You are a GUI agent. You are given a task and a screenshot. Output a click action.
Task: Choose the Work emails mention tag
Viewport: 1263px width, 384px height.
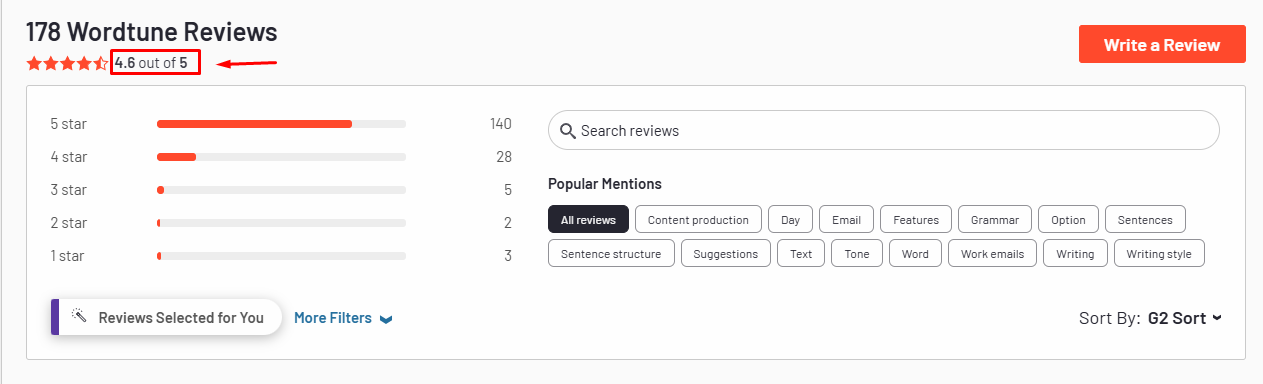[992, 253]
